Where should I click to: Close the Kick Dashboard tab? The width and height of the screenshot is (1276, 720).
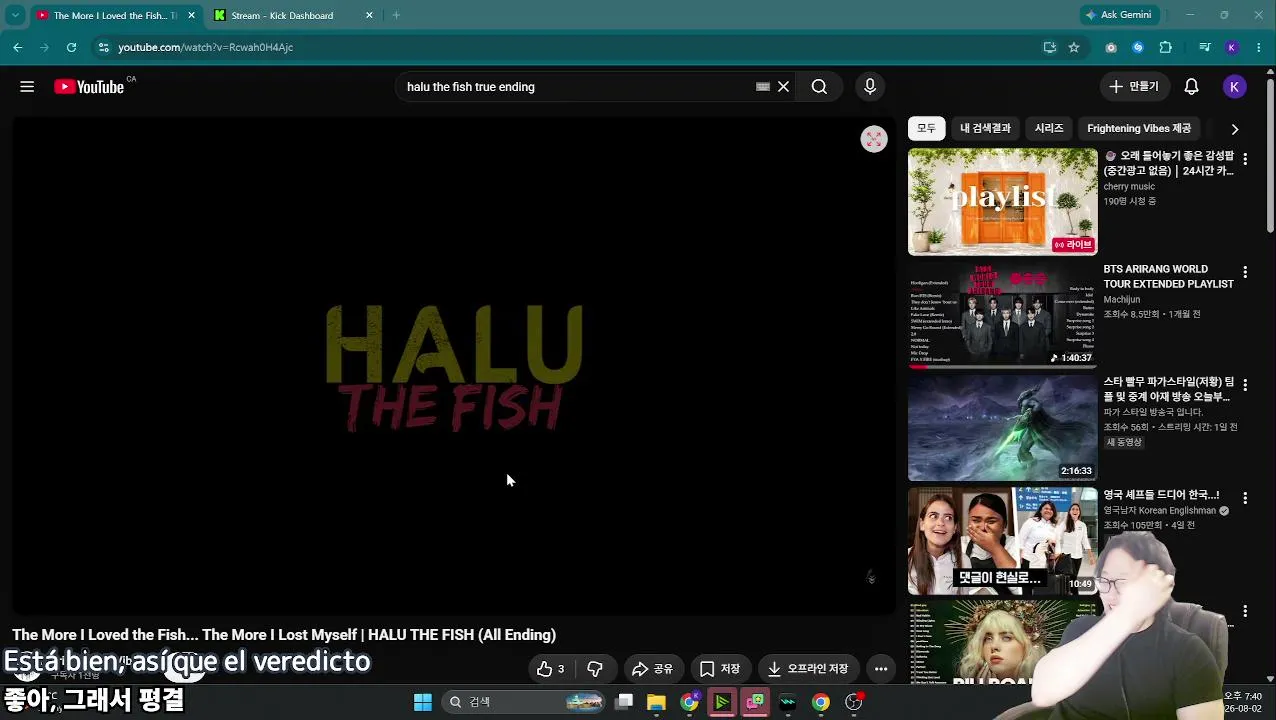pos(369,15)
